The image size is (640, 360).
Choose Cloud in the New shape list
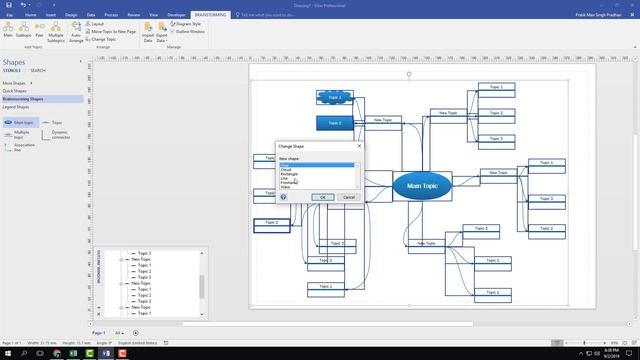[286, 170]
